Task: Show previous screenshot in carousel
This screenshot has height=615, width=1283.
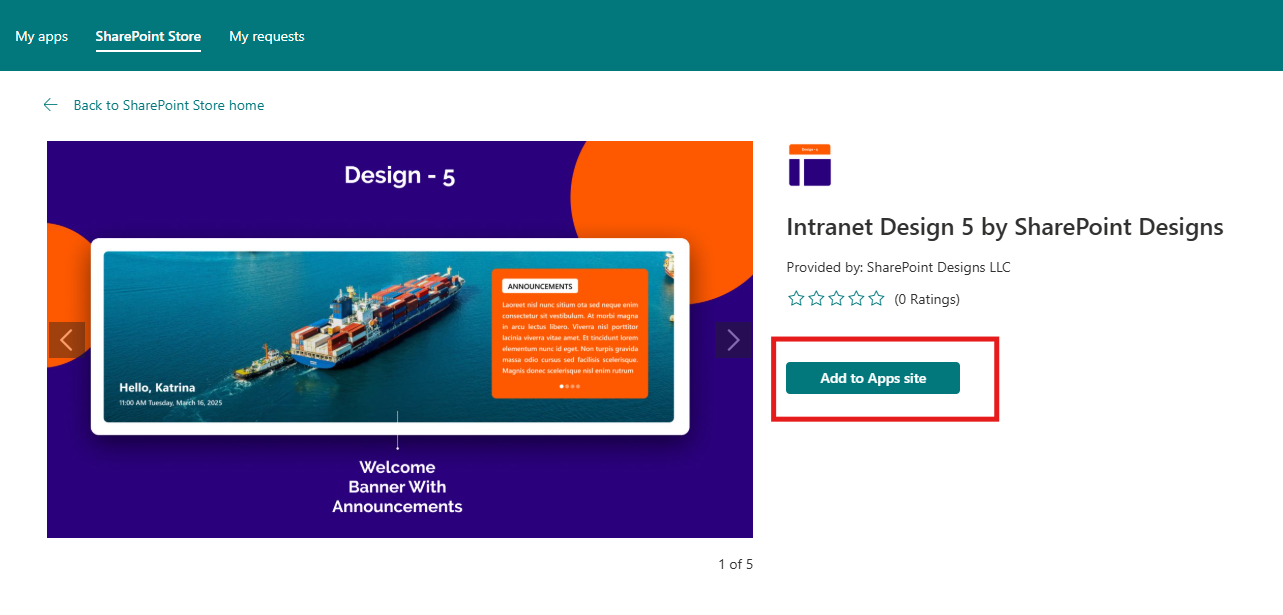Action: (x=67, y=340)
